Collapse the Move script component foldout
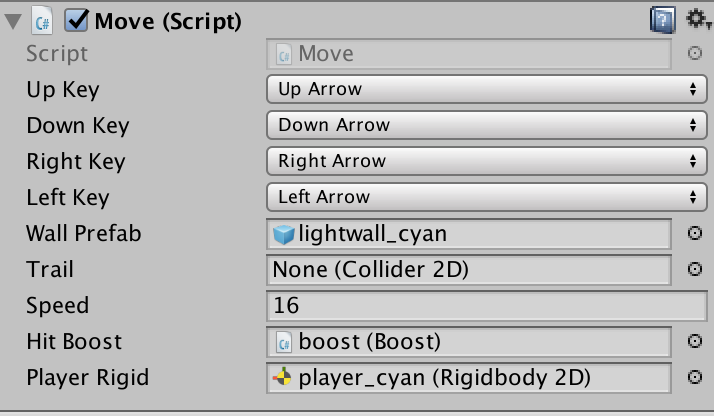 point(13,20)
